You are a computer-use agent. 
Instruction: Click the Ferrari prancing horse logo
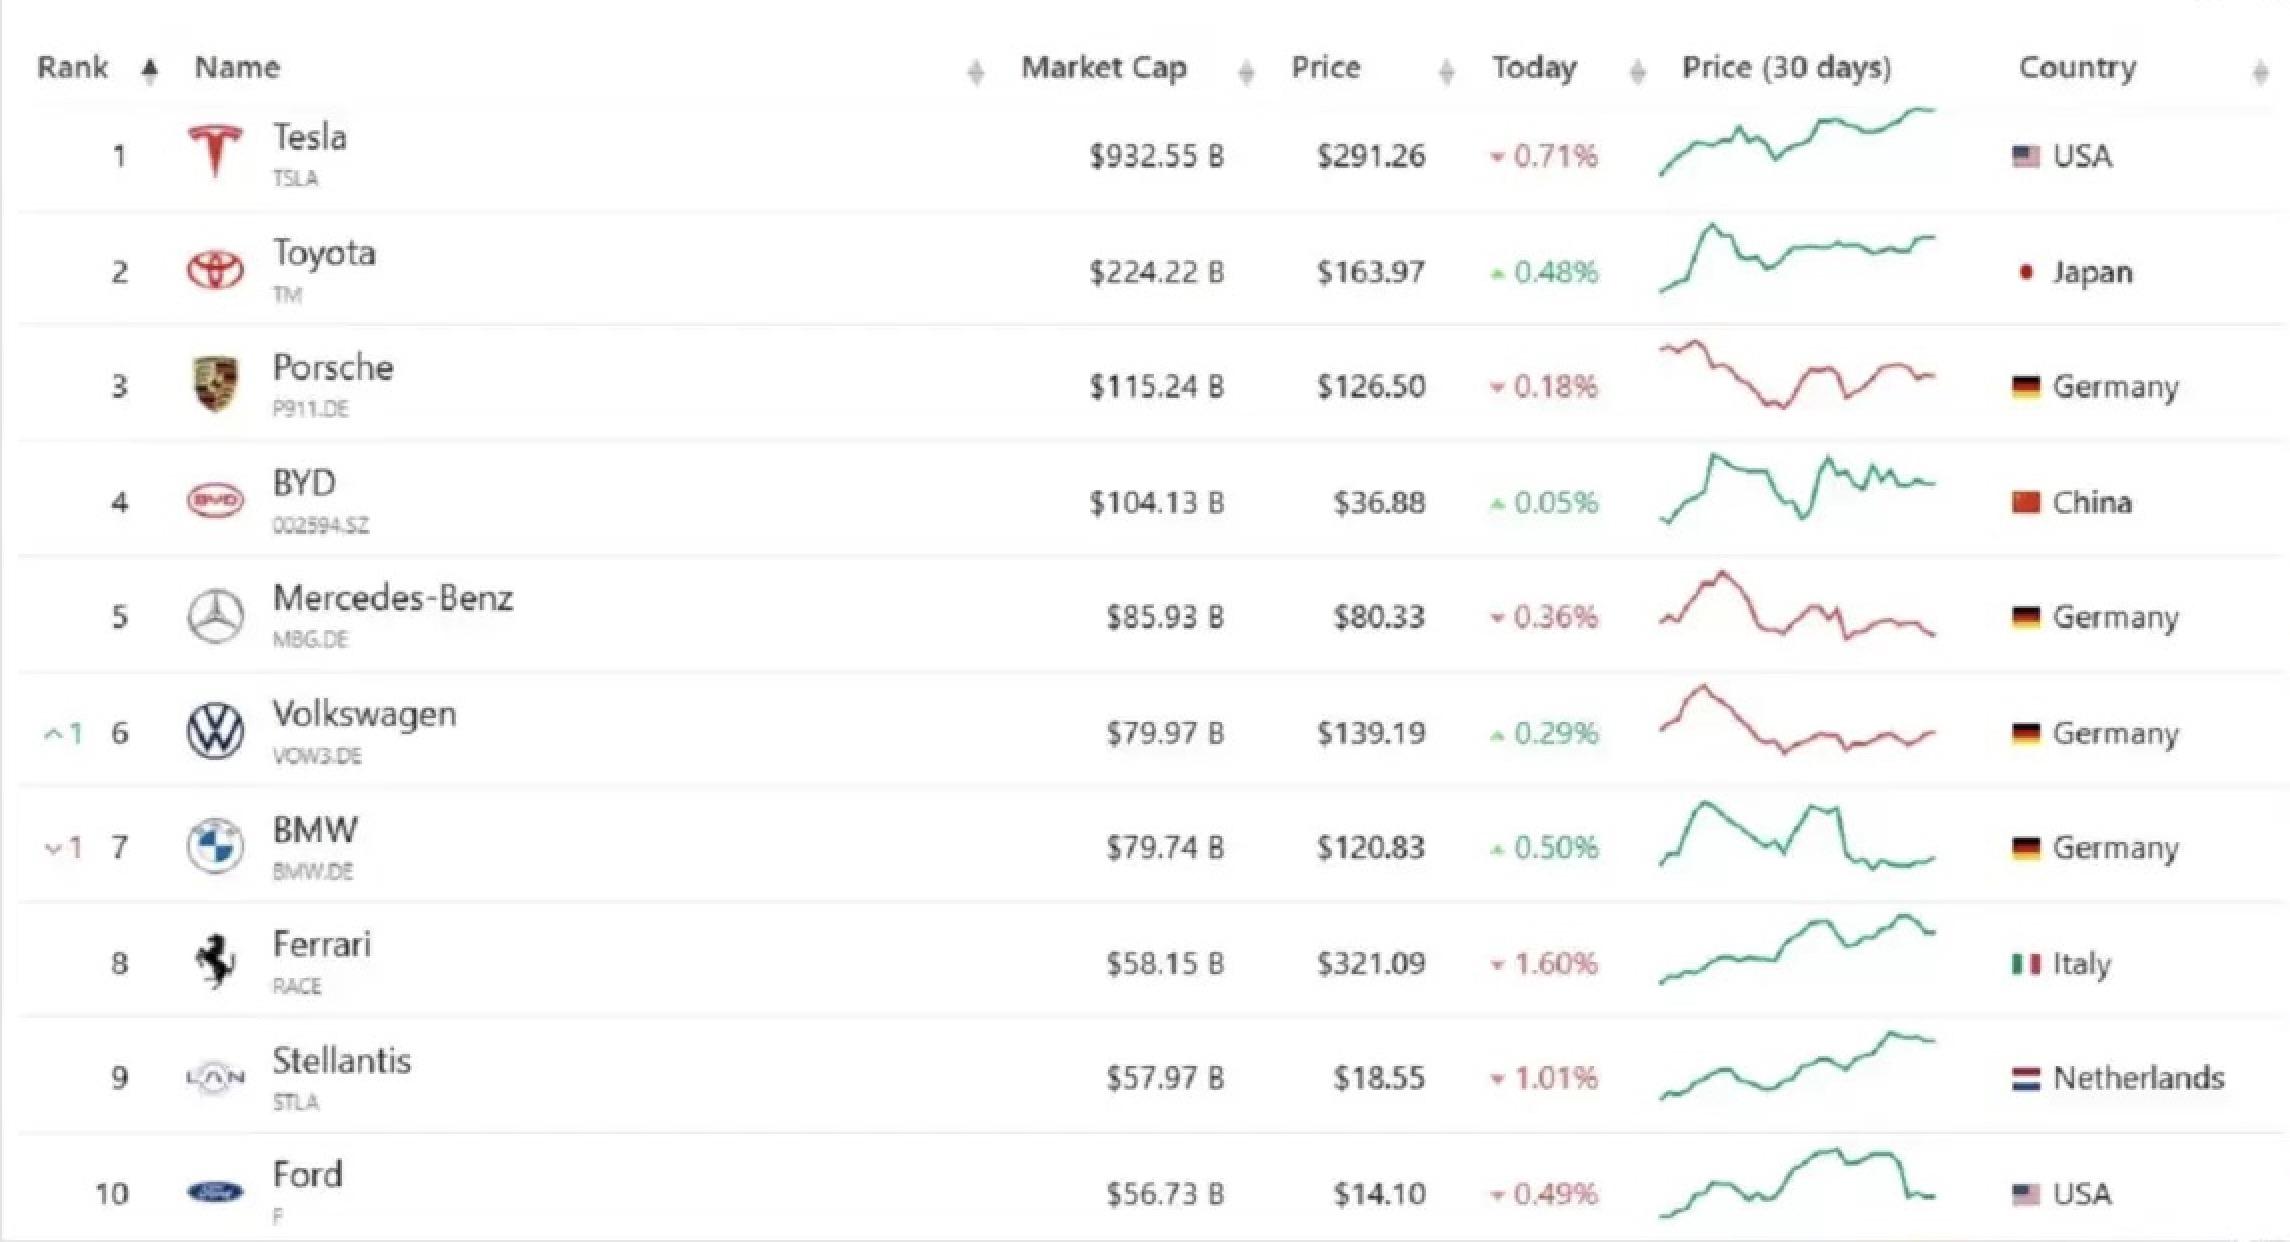(216, 961)
